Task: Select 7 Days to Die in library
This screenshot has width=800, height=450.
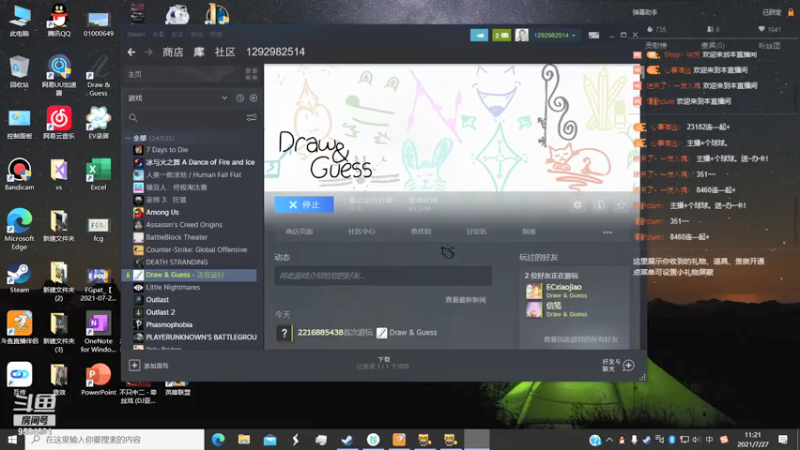Action: pos(167,150)
